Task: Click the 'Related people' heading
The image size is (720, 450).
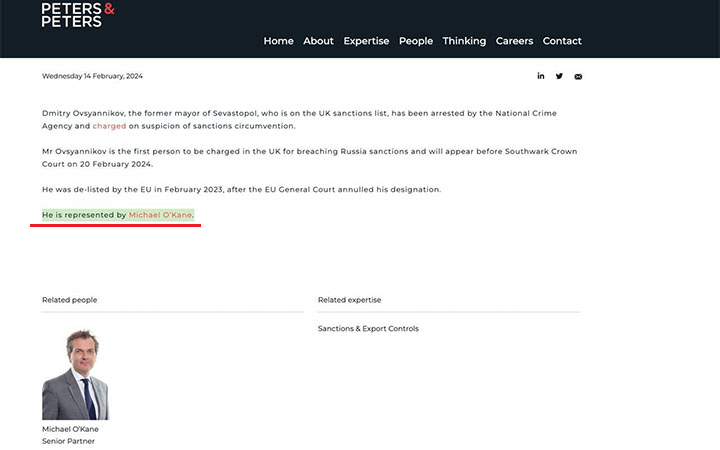Action: click(x=69, y=300)
